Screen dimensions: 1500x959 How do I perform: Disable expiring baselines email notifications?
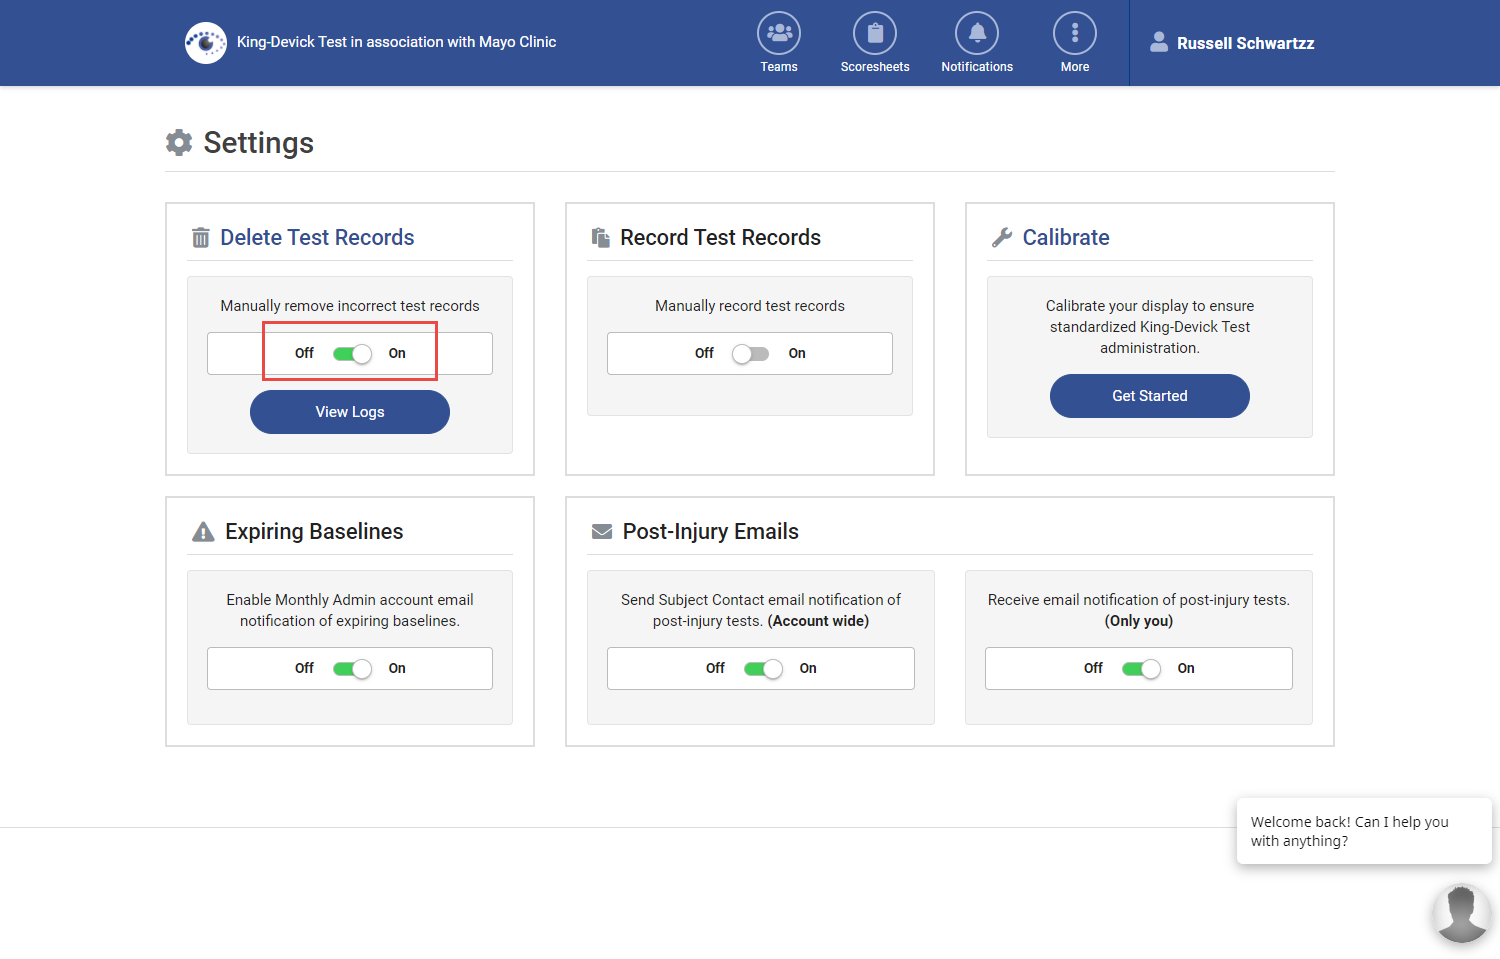[349, 668]
